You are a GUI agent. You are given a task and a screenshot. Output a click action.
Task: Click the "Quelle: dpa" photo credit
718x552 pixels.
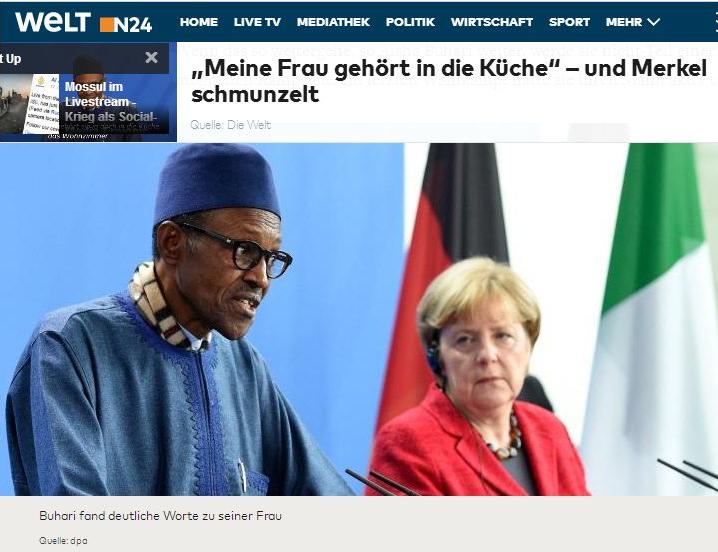tap(63, 541)
